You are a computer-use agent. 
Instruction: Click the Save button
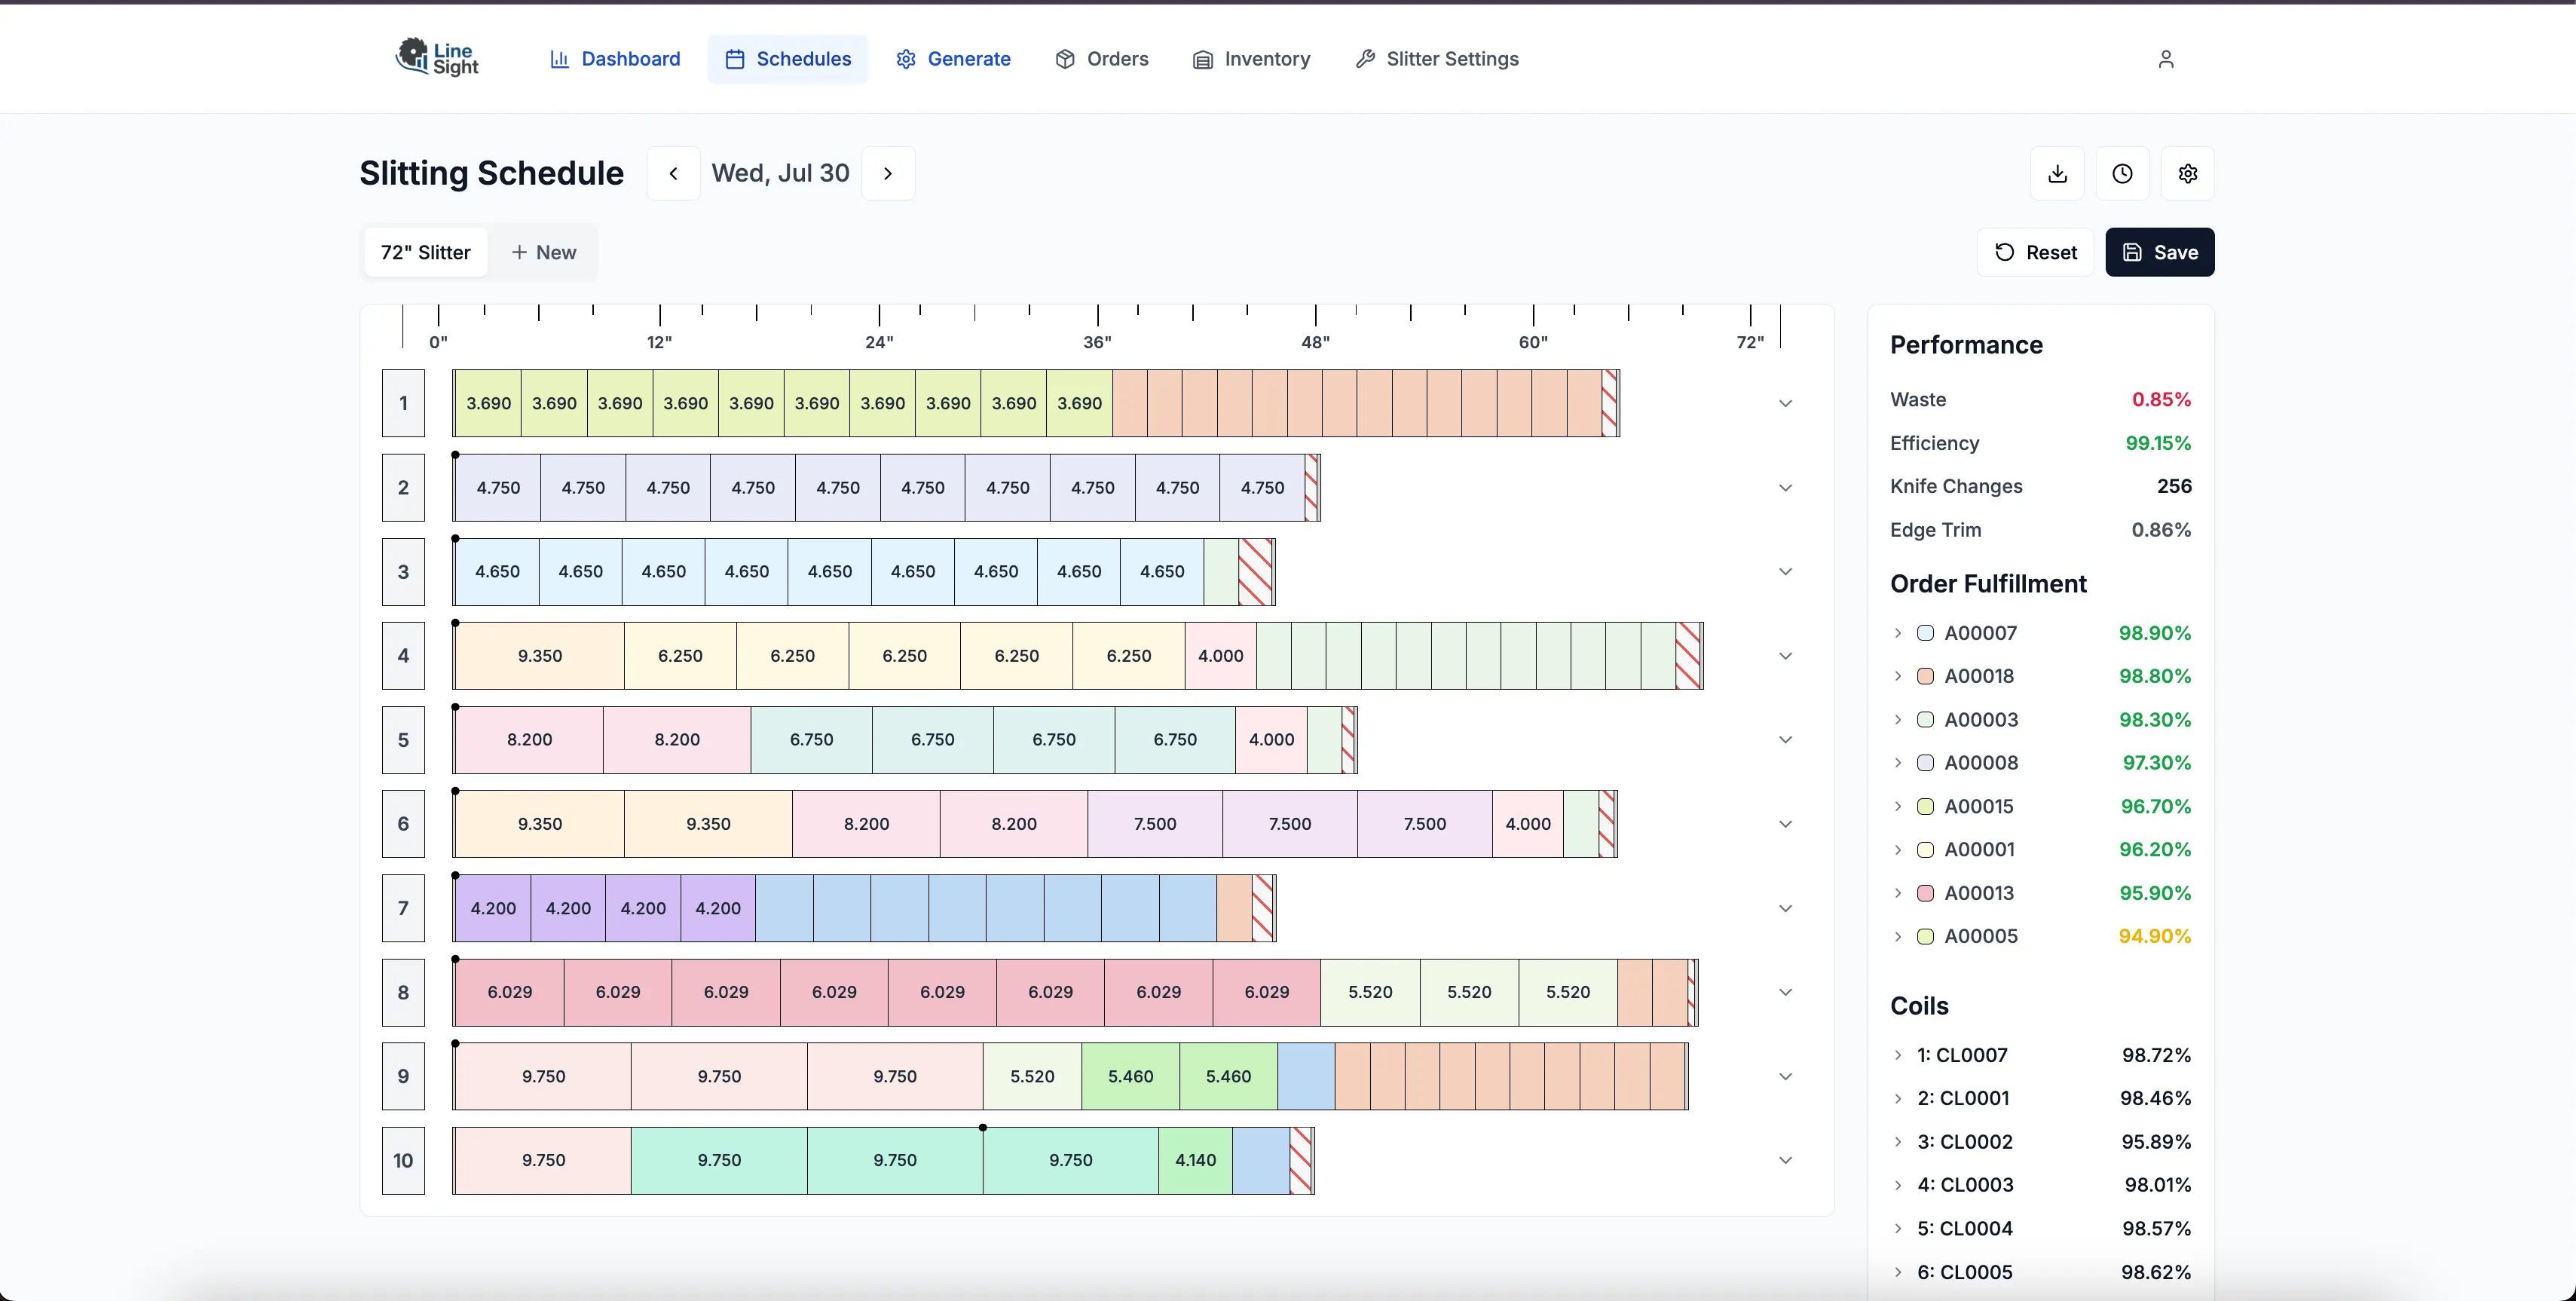(2159, 252)
